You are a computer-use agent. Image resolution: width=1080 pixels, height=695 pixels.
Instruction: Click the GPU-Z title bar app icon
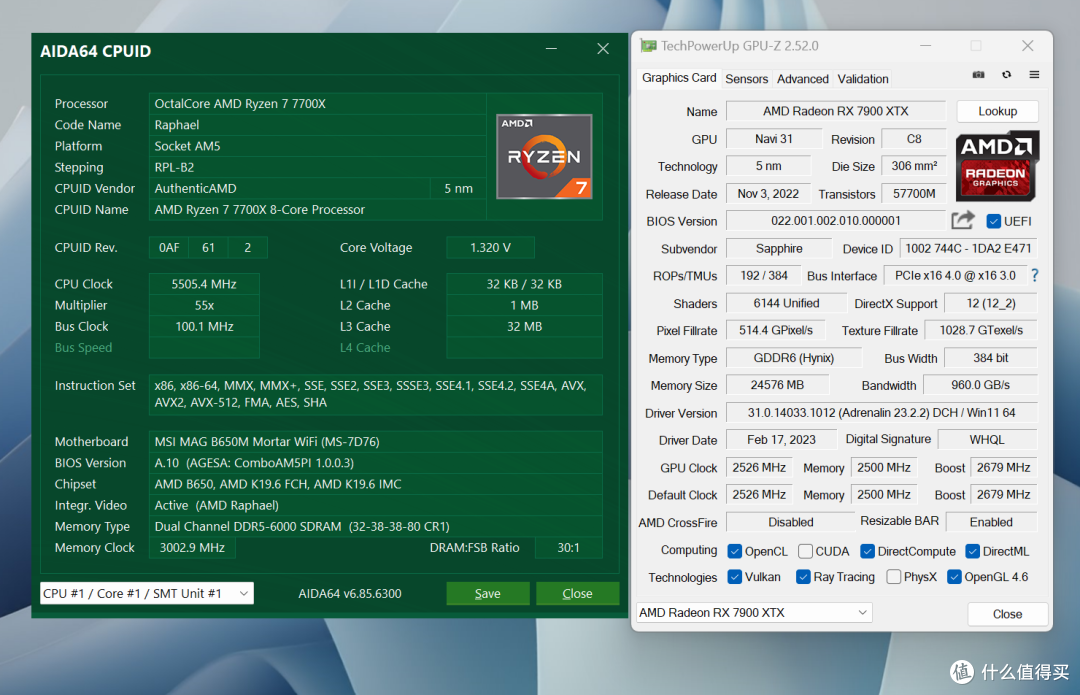tap(648, 46)
